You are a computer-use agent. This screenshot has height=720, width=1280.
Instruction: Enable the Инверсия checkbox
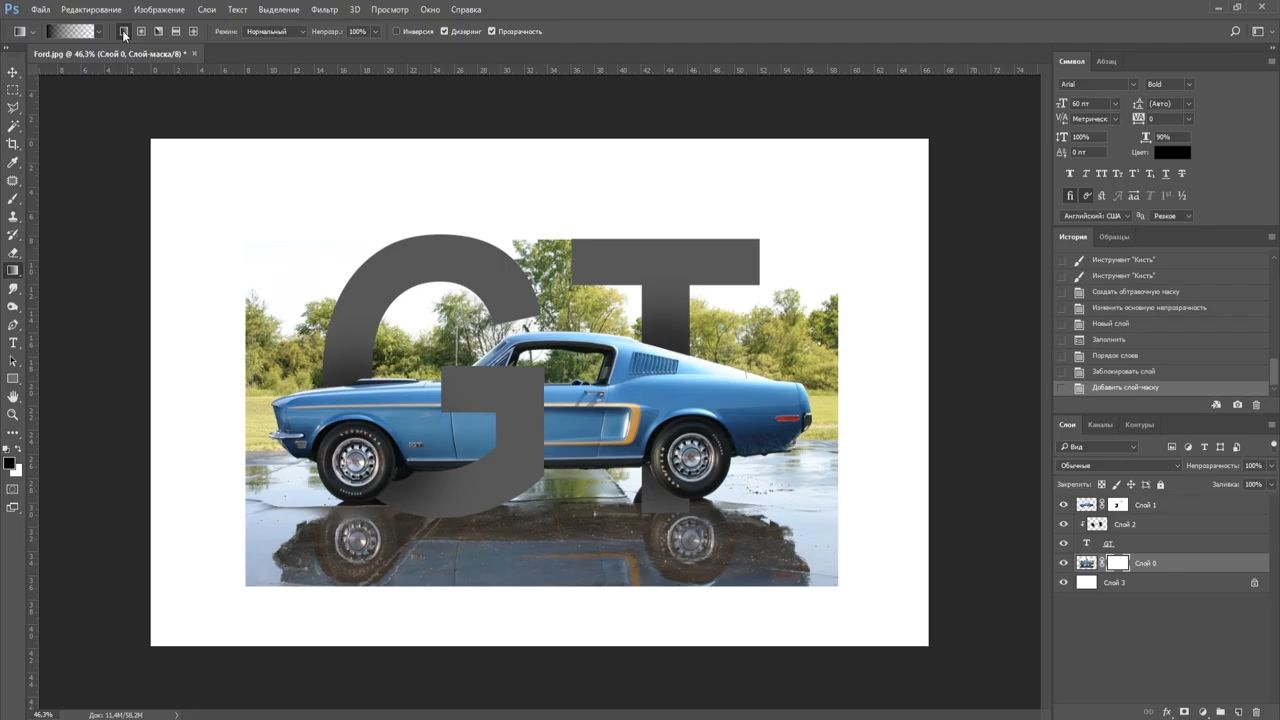pos(396,32)
